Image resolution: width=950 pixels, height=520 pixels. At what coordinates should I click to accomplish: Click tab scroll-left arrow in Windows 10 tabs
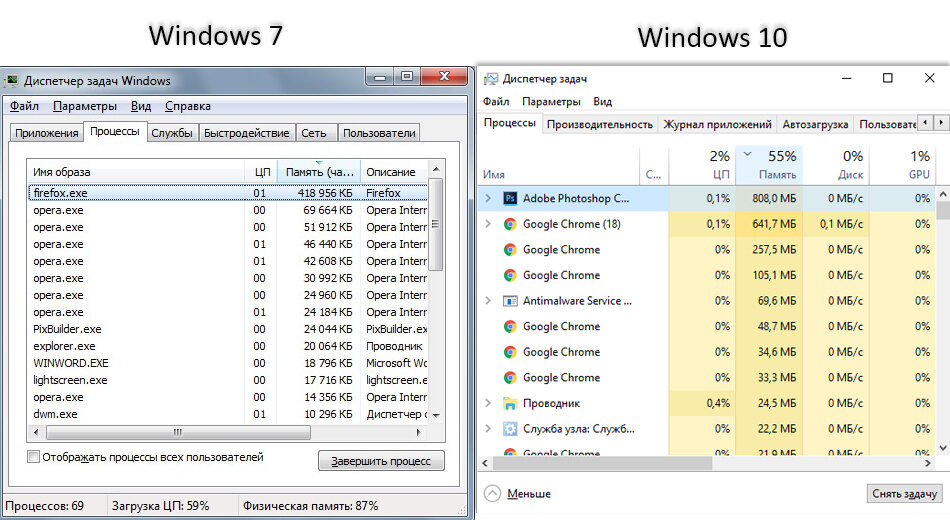[925, 122]
